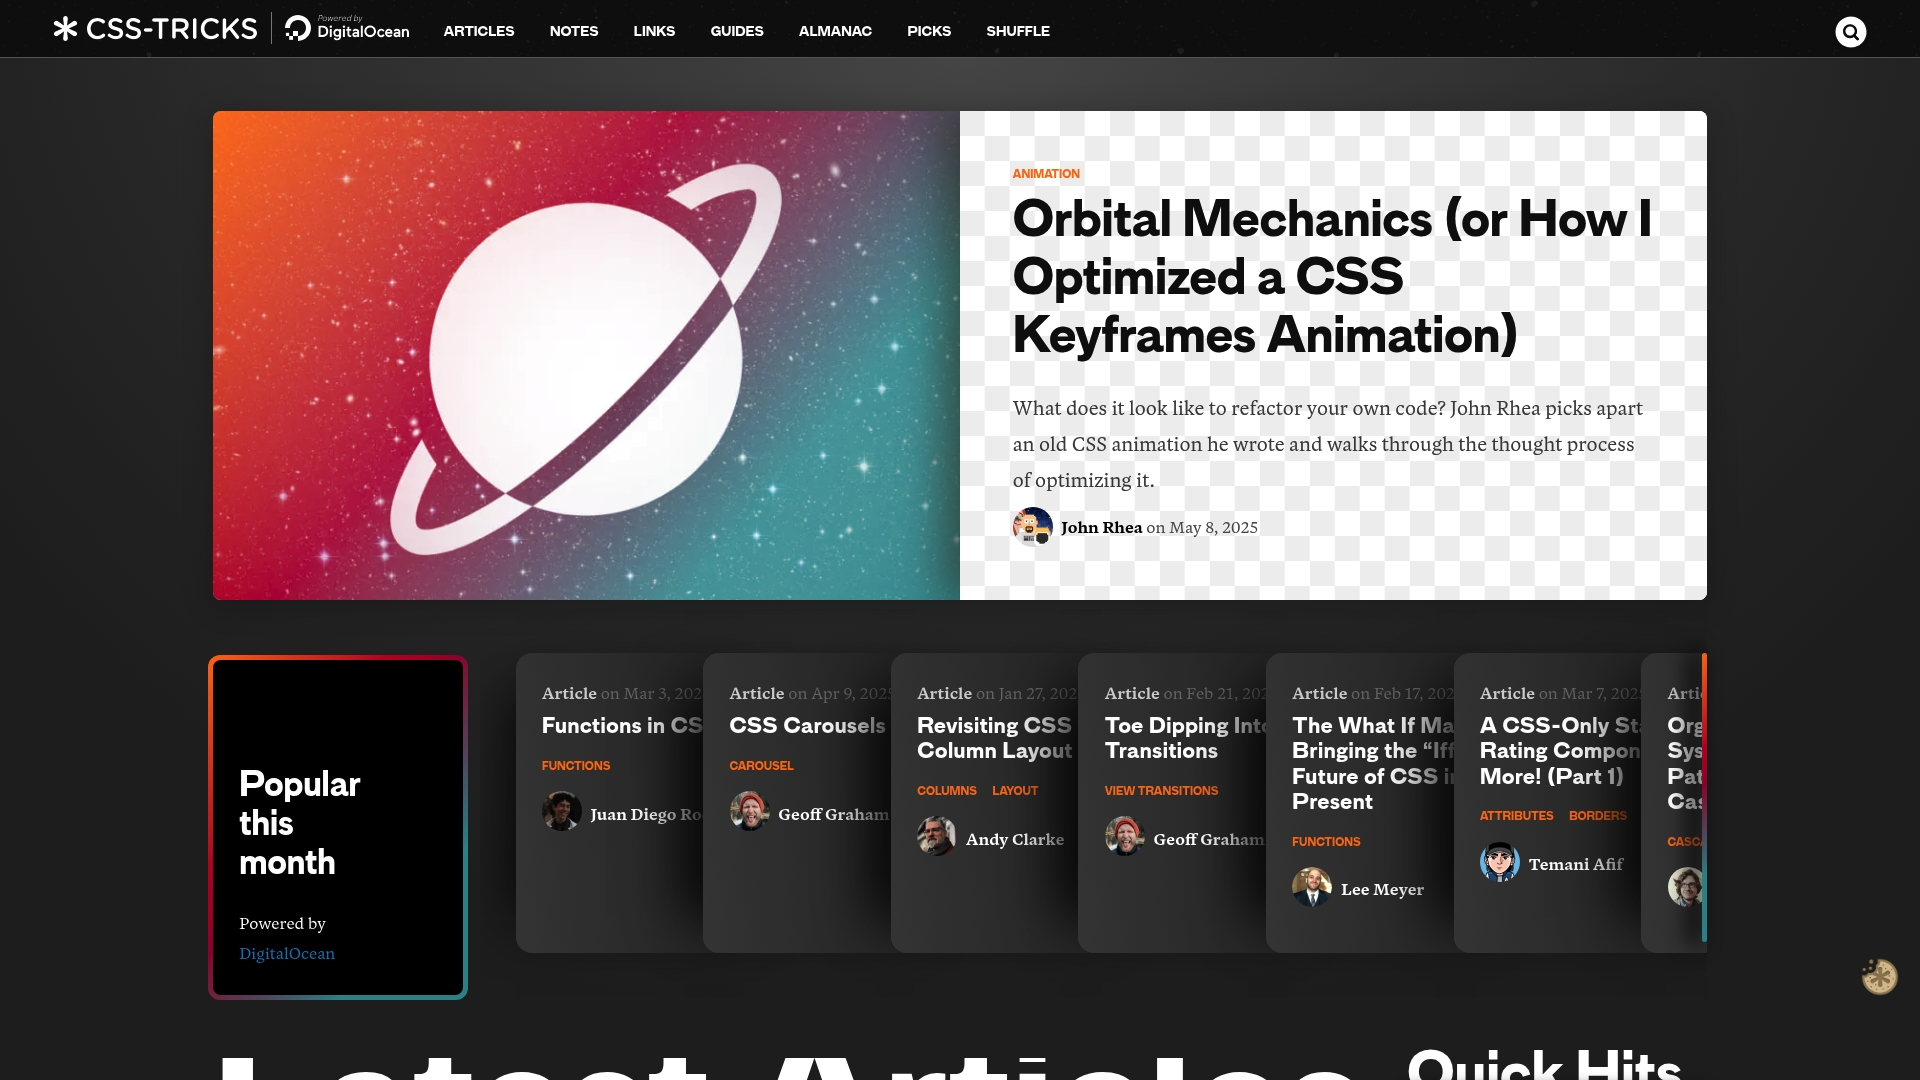Open Revisiting CSS Column Layout article
The width and height of the screenshot is (1920, 1080).
click(994, 738)
